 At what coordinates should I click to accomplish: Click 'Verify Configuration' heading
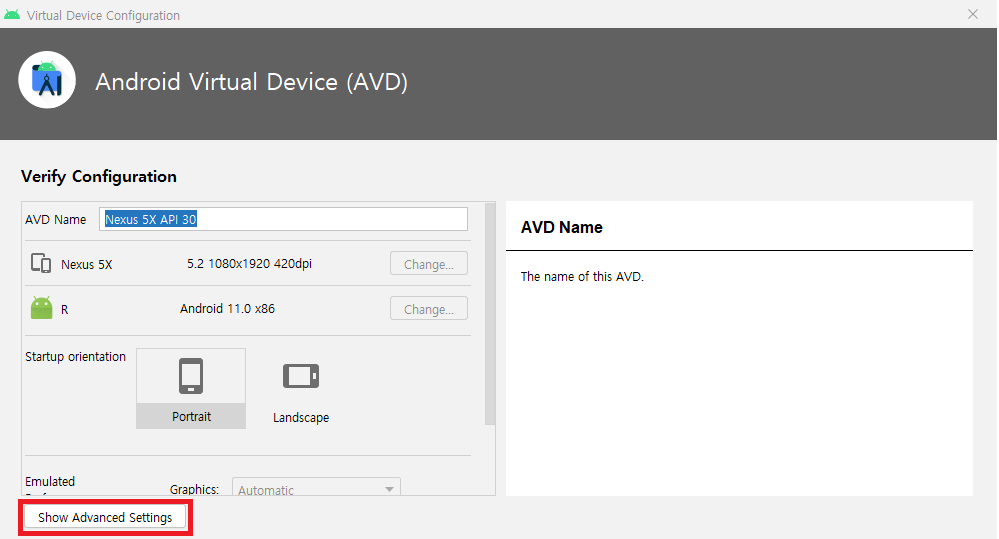[x=99, y=176]
